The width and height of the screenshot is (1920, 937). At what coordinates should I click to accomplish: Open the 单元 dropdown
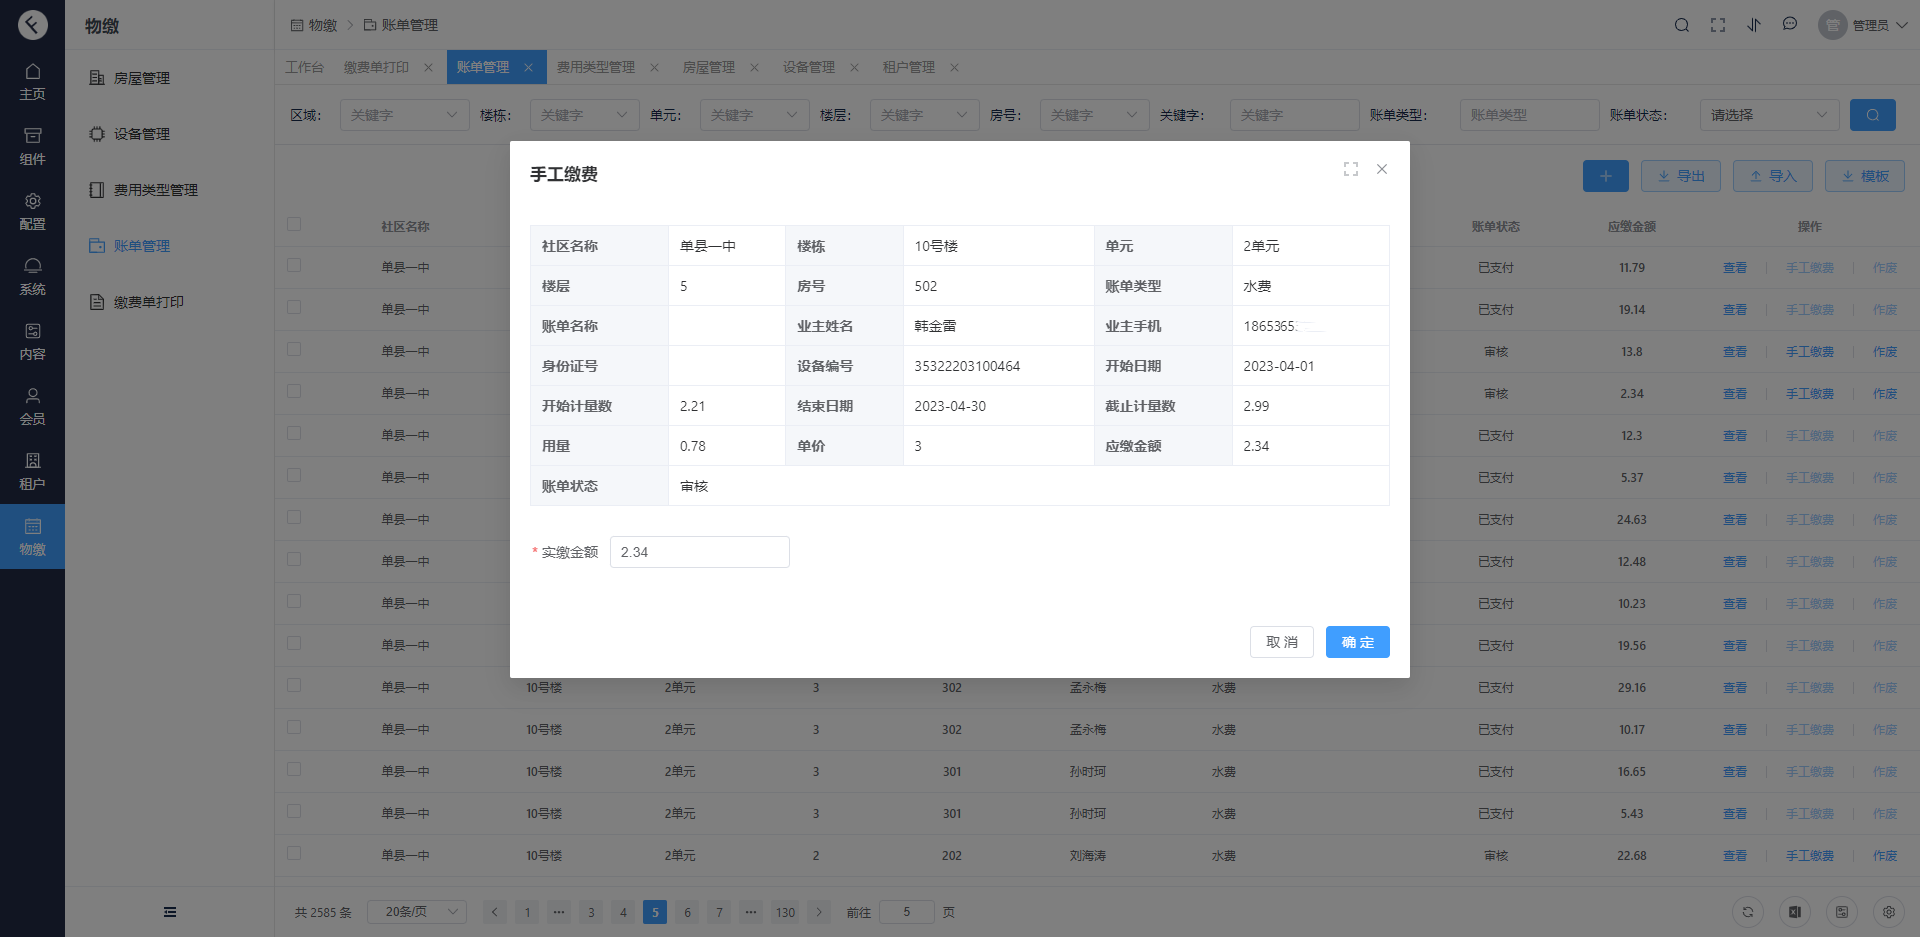coord(755,115)
